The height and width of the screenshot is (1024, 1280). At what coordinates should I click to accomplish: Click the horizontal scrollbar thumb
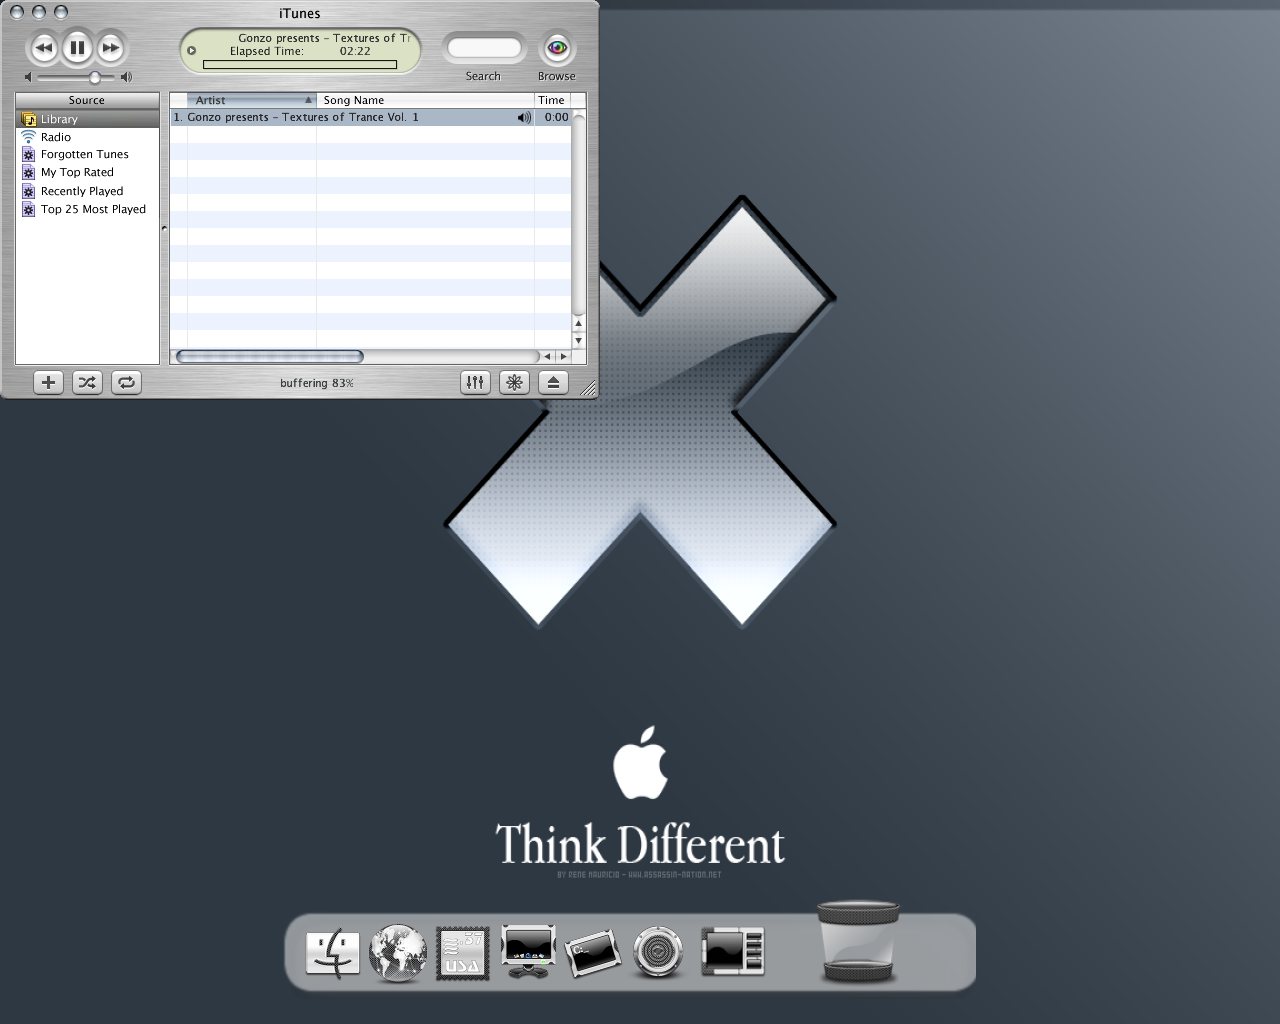[x=269, y=356]
